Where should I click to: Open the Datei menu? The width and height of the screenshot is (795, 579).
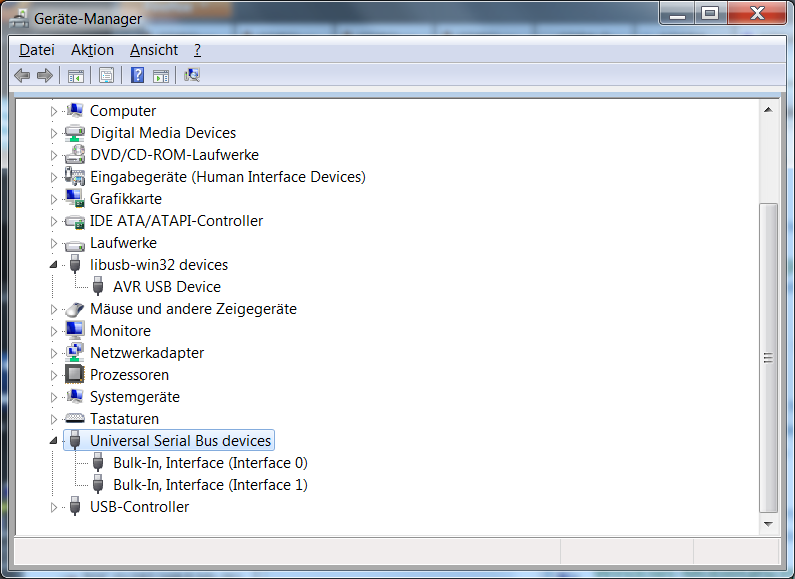37,50
